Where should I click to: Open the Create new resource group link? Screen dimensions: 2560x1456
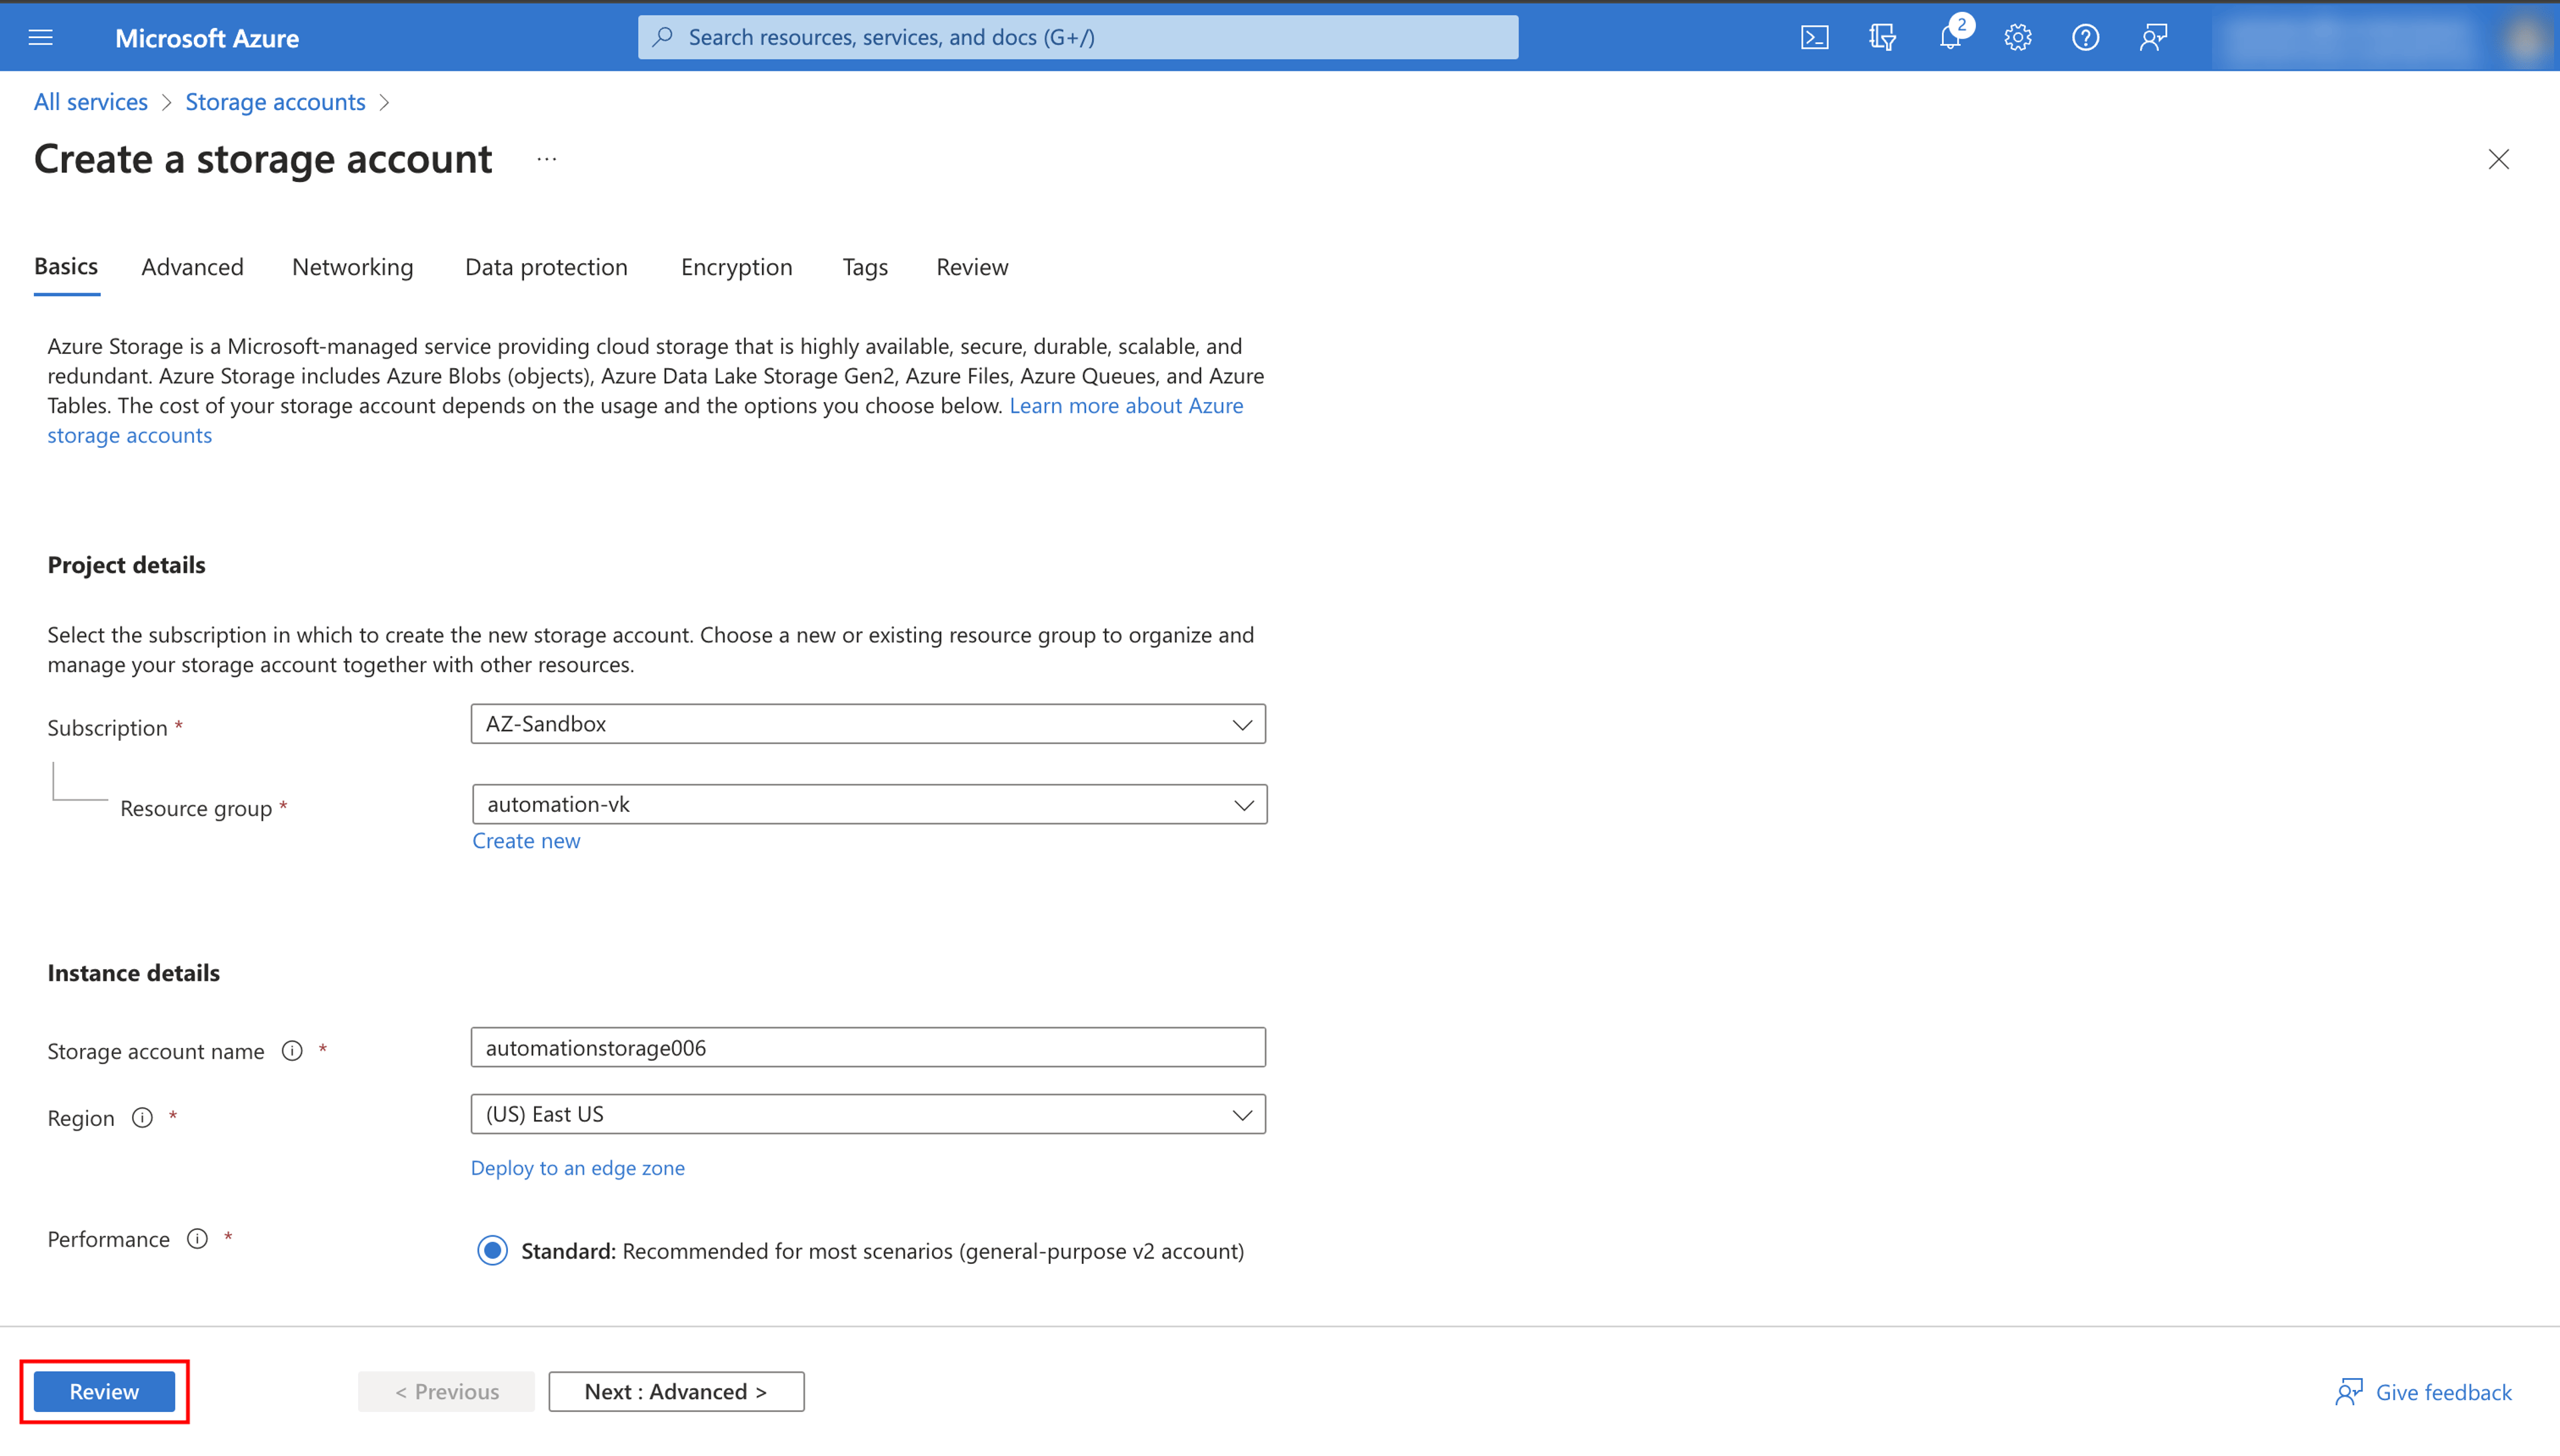526,841
